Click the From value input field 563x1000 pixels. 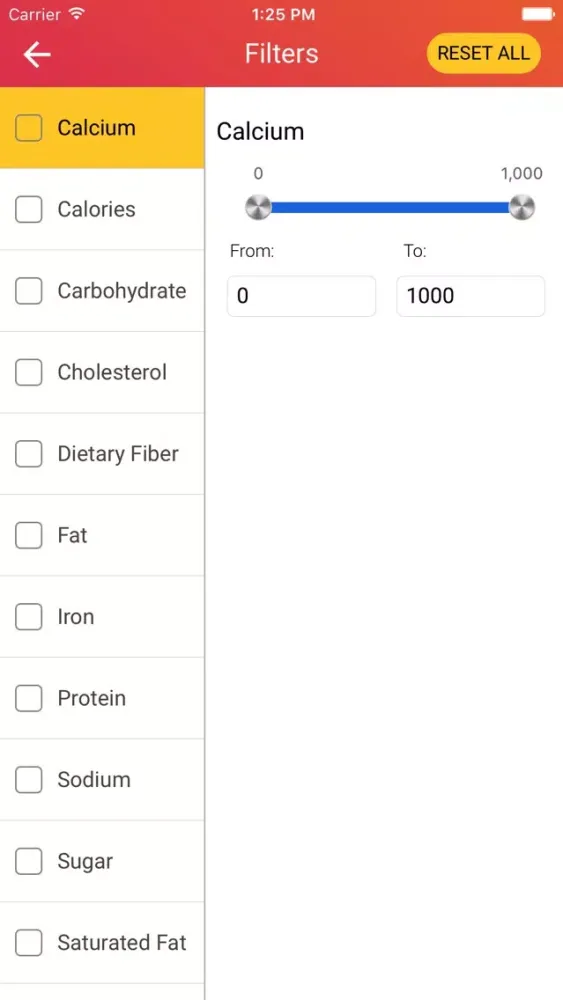point(302,296)
